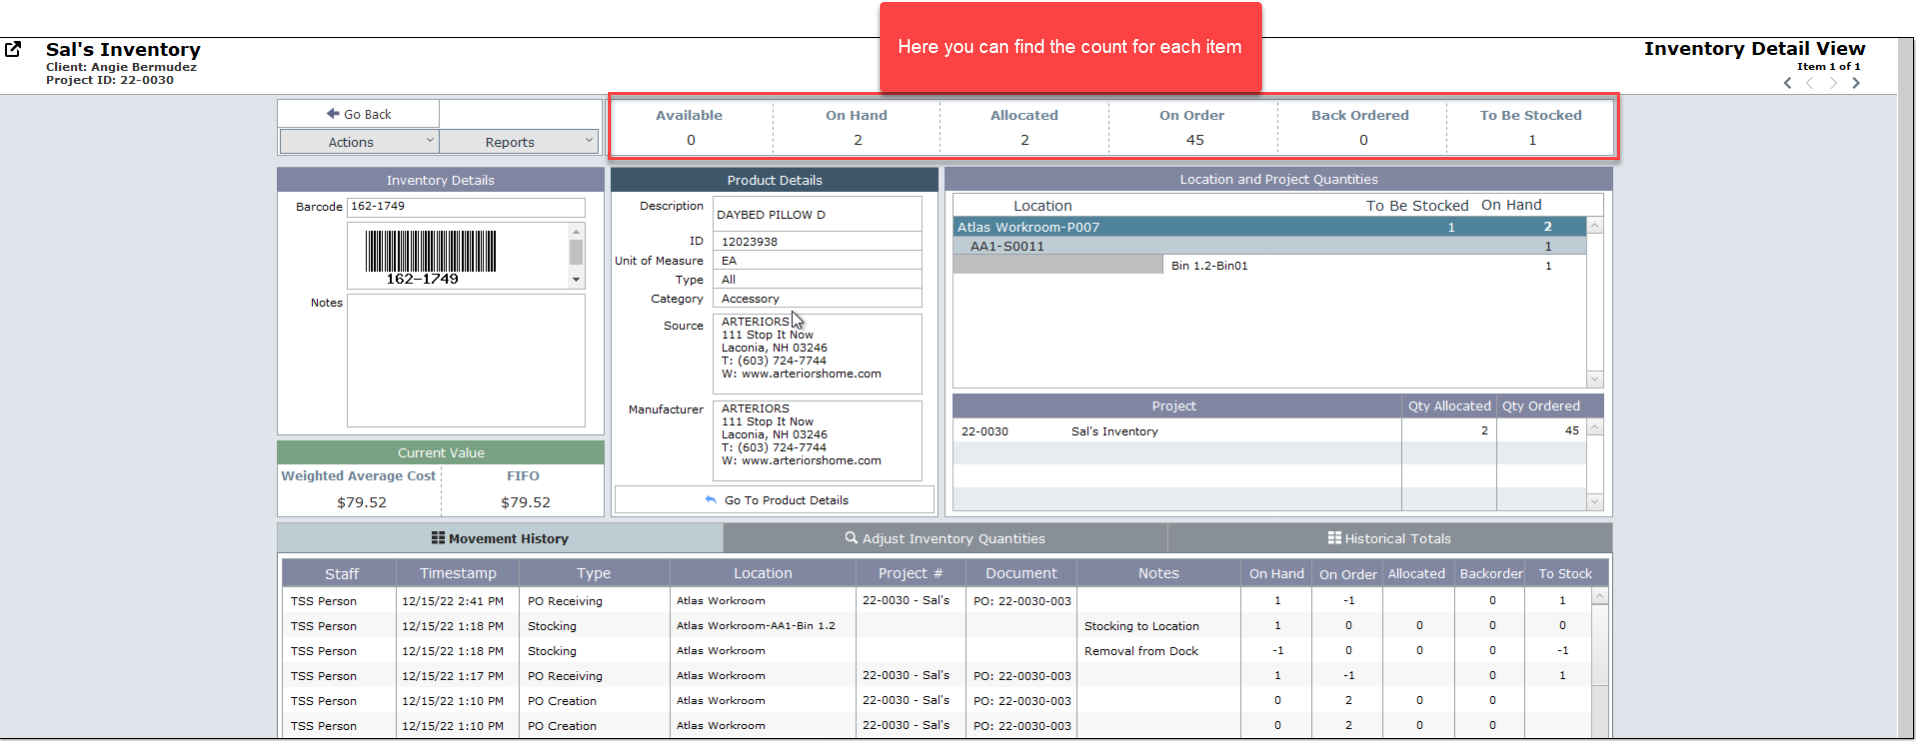Click the Category field Accessory

tap(817, 299)
